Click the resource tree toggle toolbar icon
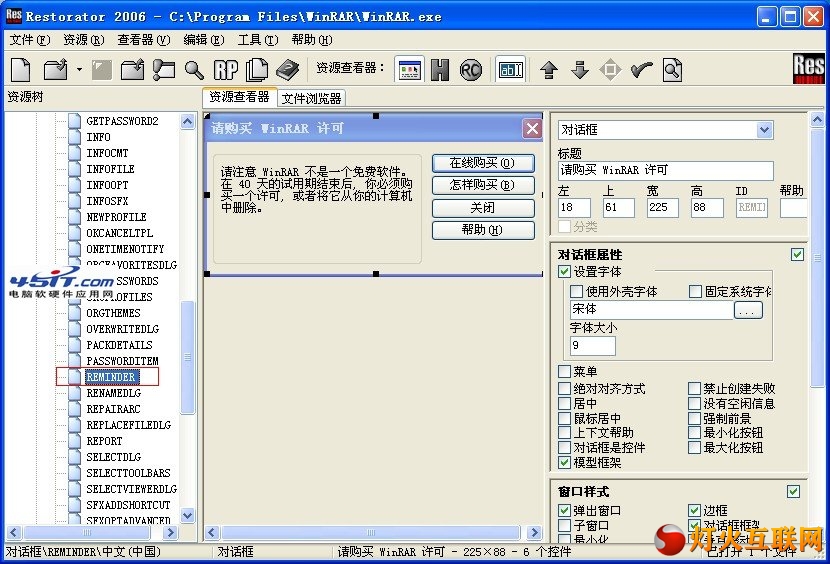Viewport: 830px width, 564px height. point(164,69)
